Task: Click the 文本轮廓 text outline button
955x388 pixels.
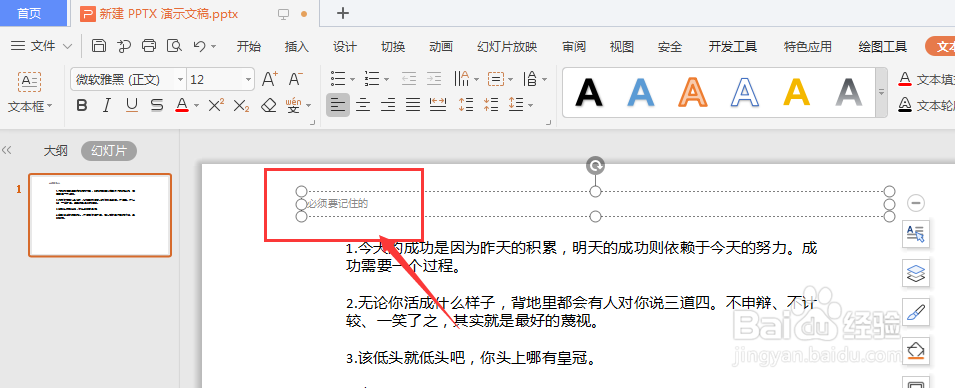Action: (x=926, y=105)
